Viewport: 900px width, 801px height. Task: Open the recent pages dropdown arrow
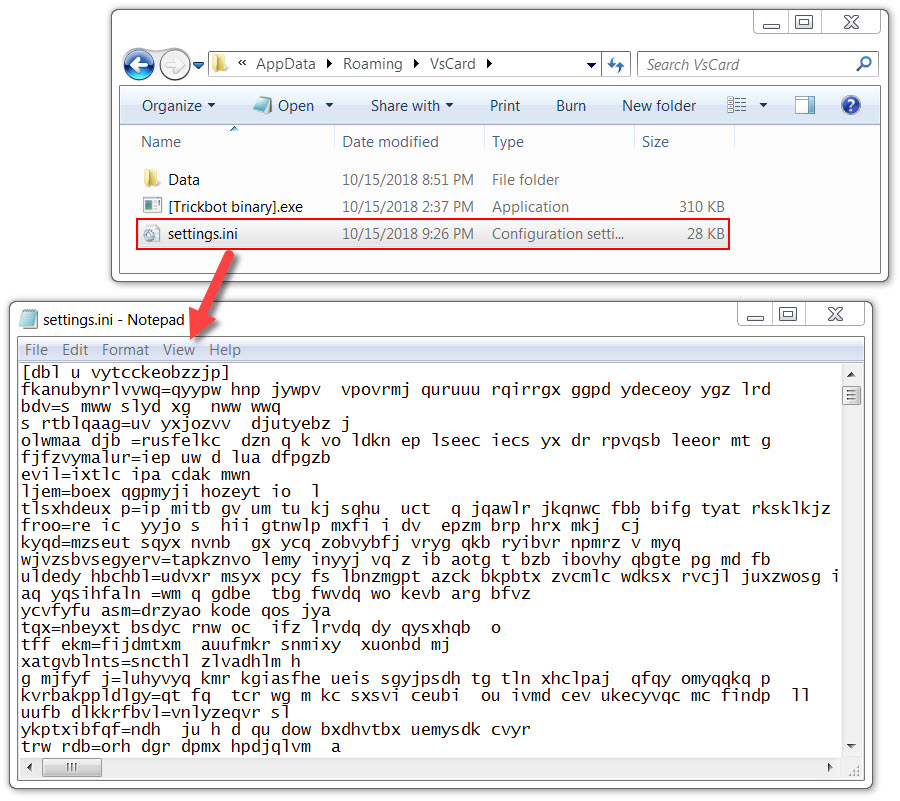199,65
